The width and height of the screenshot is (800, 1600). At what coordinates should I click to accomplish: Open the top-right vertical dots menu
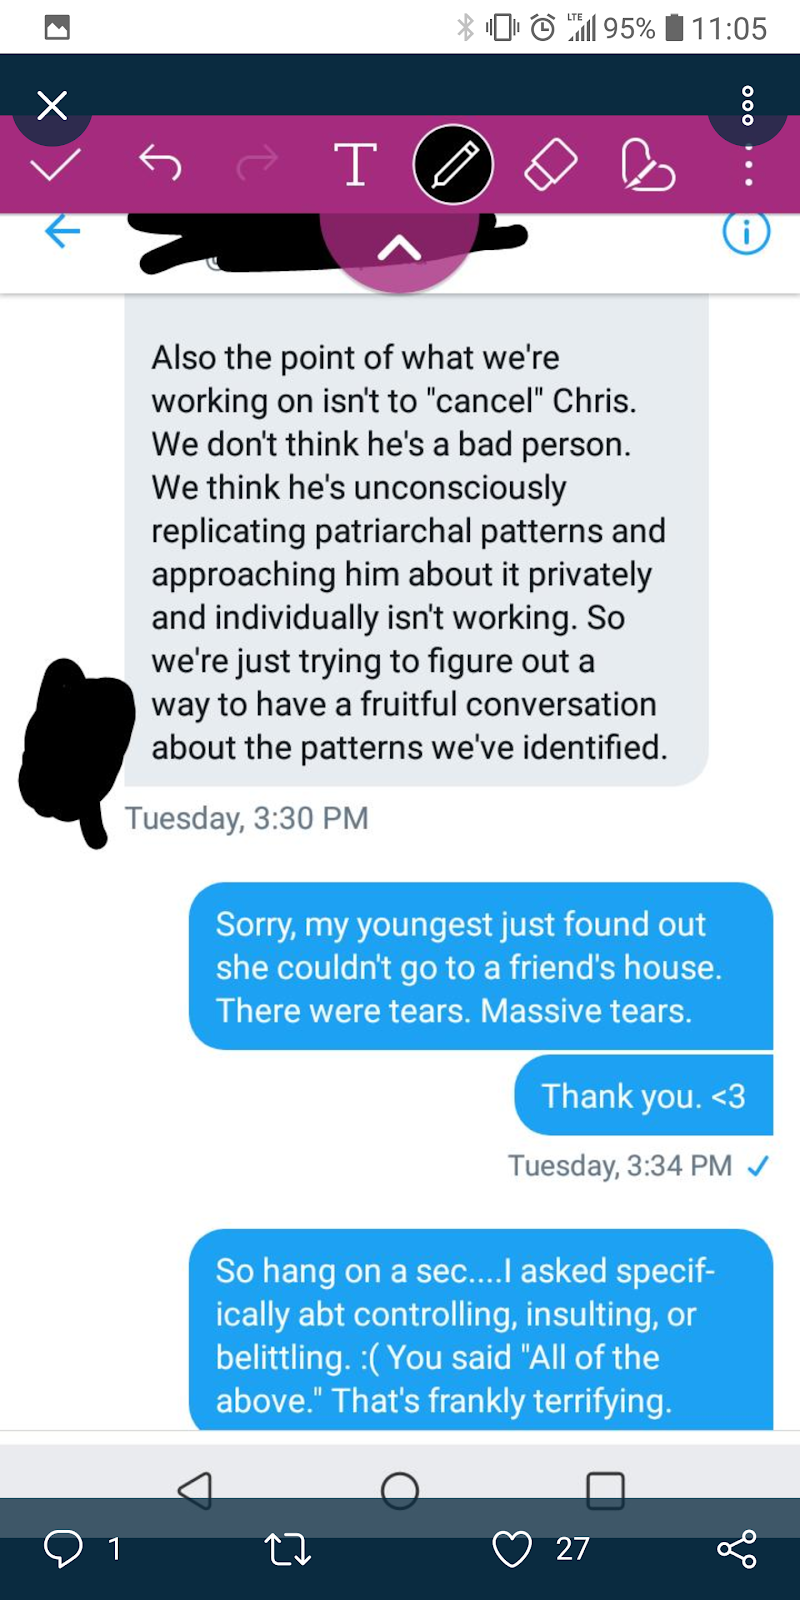tap(747, 105)
